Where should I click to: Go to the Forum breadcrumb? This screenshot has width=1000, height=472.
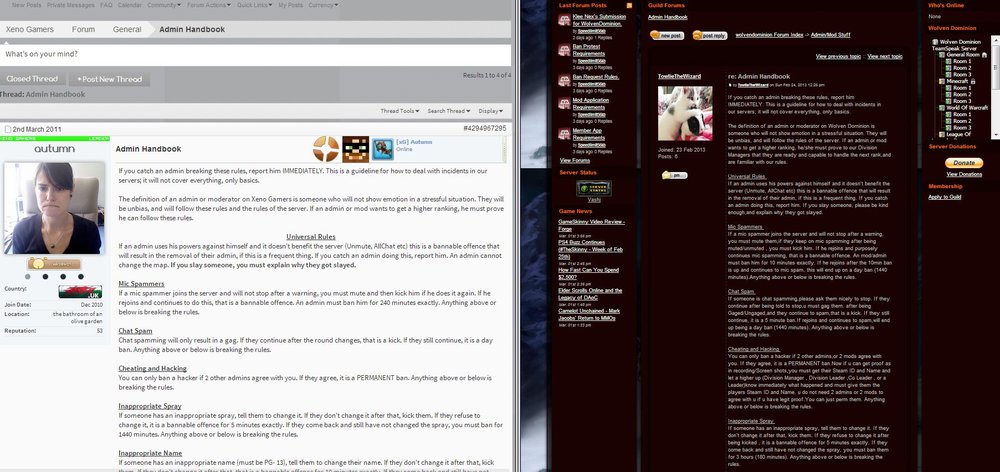tap(83, 29)
